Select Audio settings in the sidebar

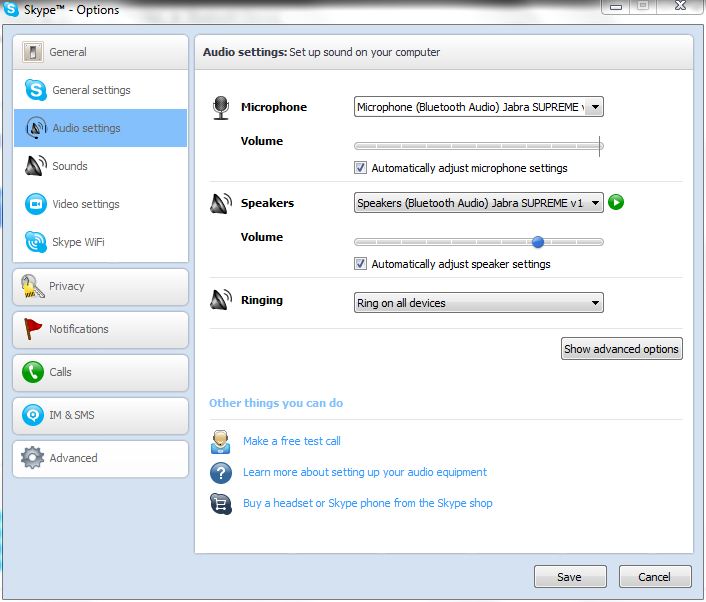point(100,128)
